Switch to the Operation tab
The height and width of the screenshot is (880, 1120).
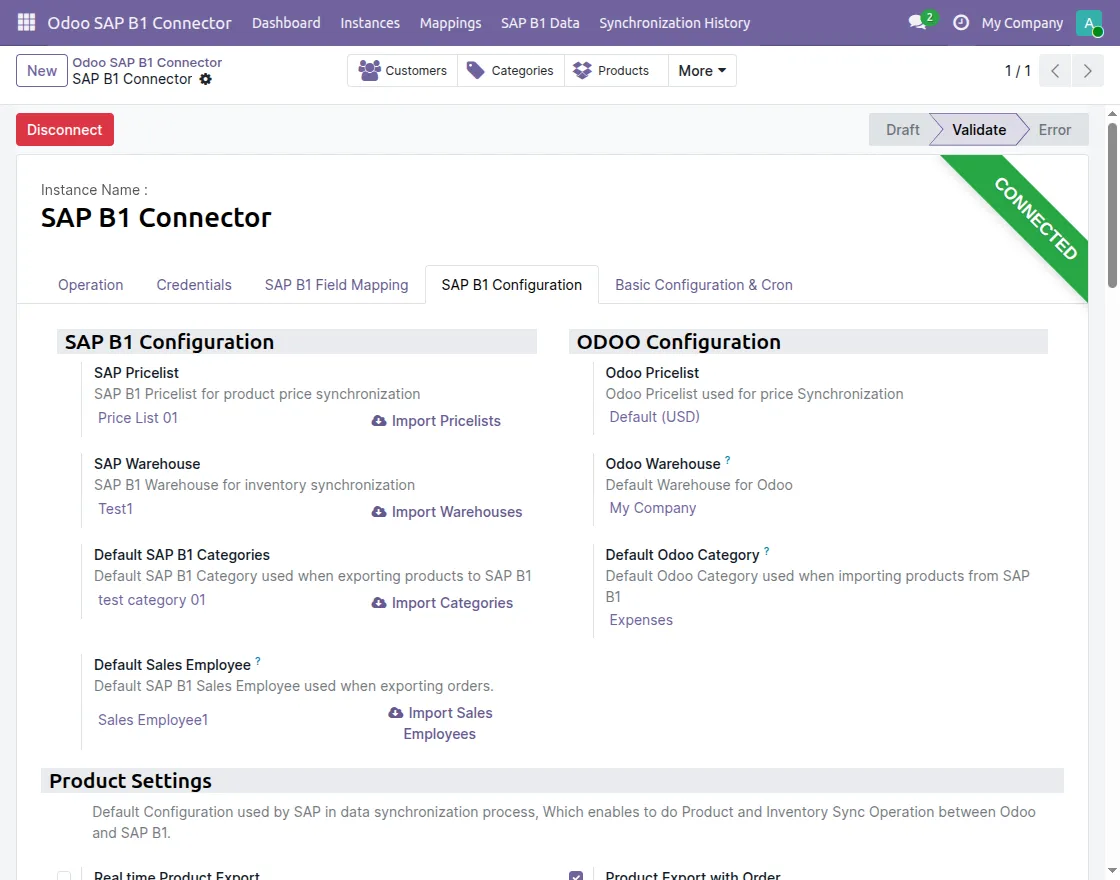91,285
